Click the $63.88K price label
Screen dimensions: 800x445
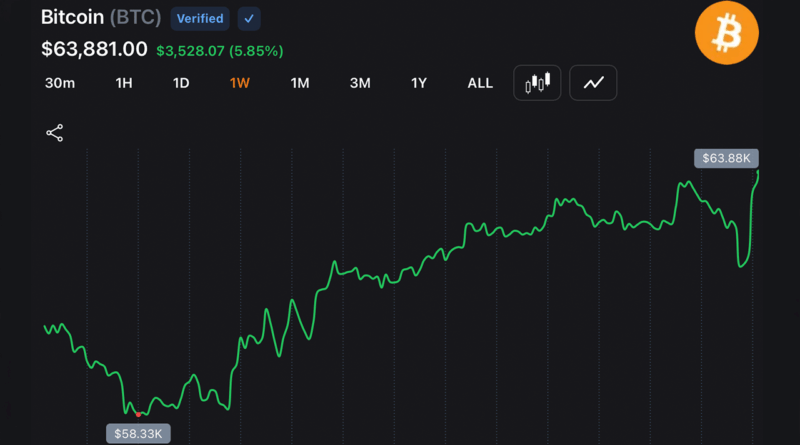pos(726,158)
